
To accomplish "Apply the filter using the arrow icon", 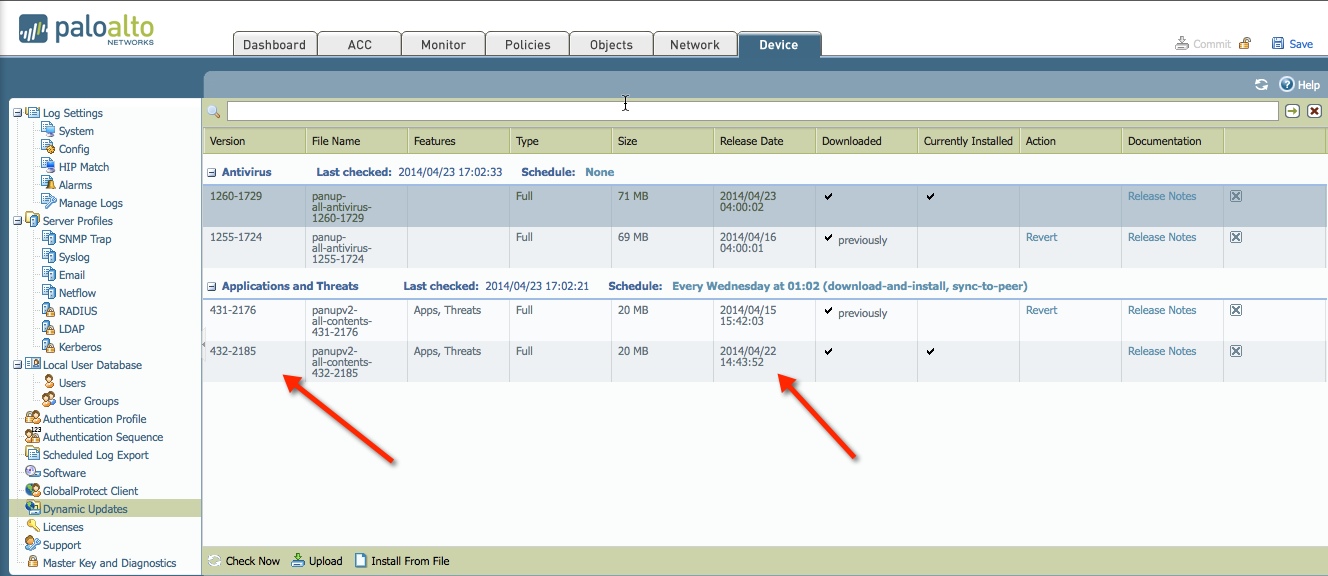I will [x=1292, y=111].
